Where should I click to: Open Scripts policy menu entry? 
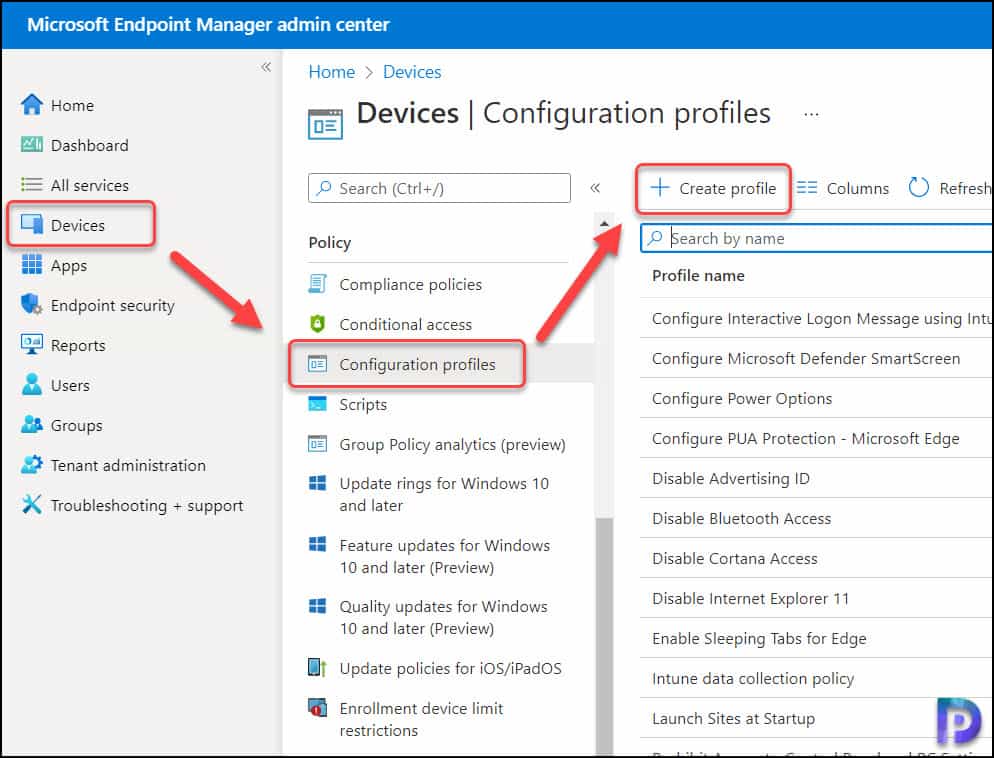[x=363, y=404]
